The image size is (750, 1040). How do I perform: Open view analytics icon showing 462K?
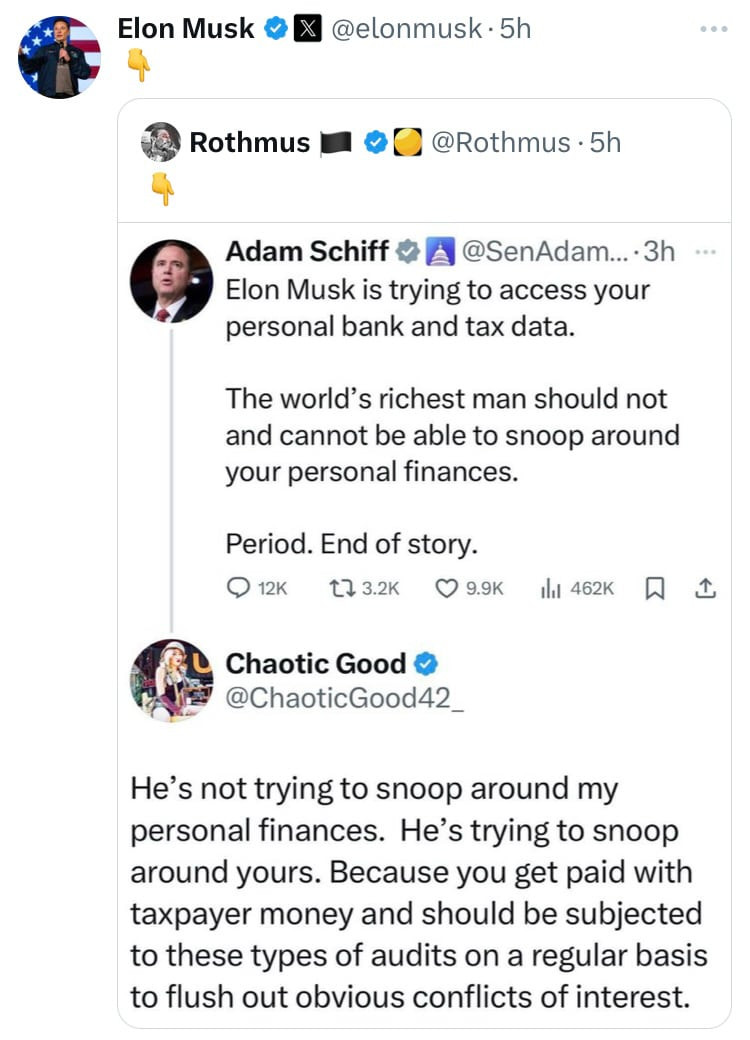[x=548, y=589]
